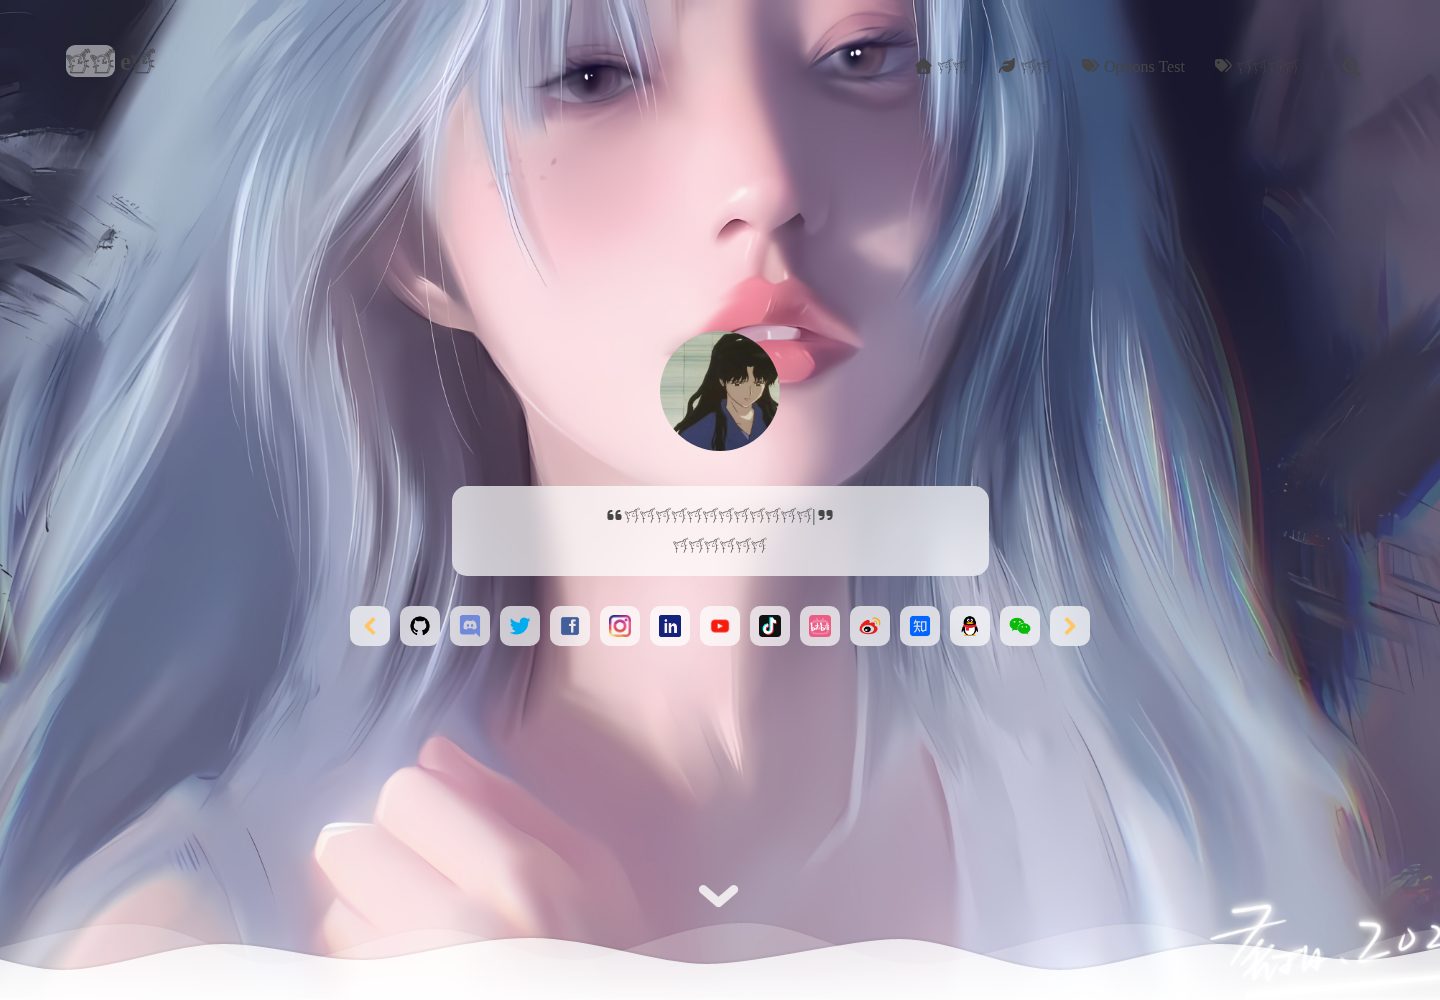
Task: Open the QQ penguin icon
Action: (x=970, y=626)
